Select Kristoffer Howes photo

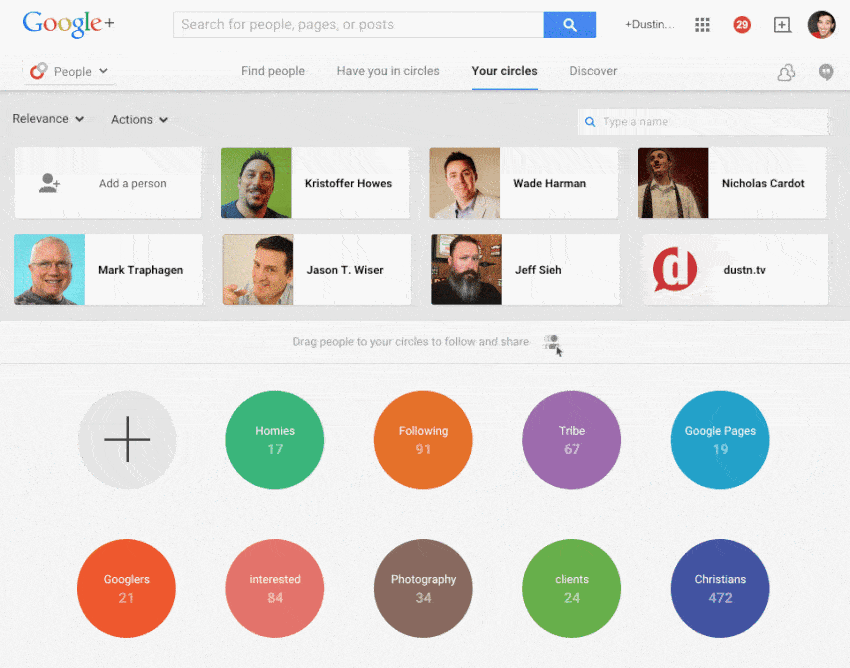point(256,183)
